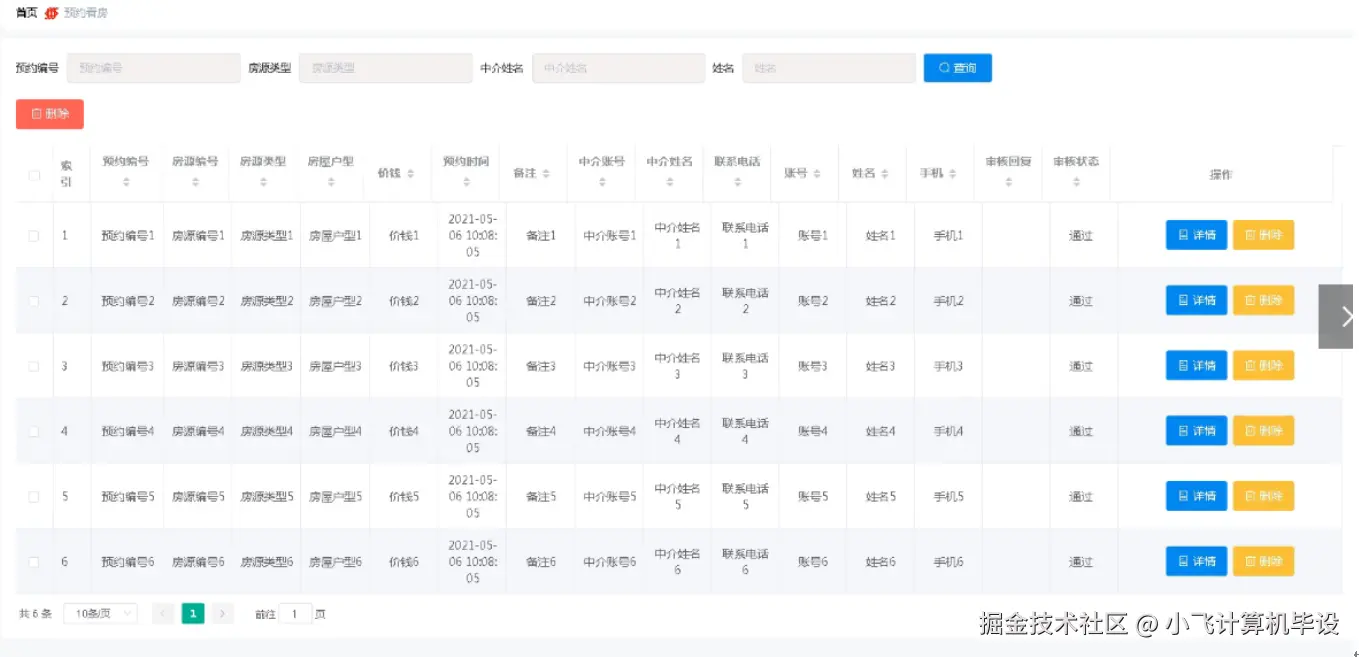
Task: Click 通过 status in row 4
Action: (1081, 431)
